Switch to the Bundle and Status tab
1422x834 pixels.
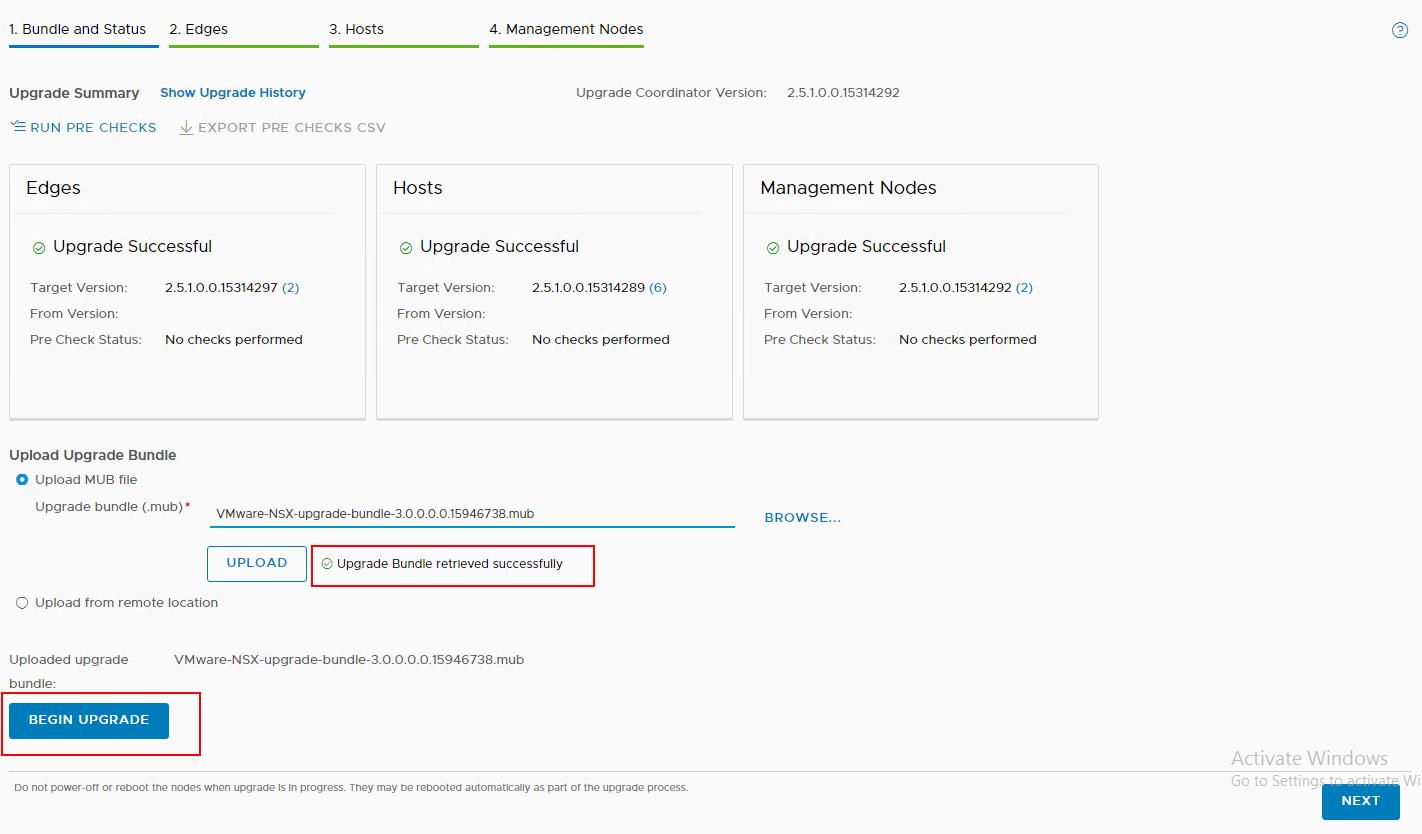(78, 29)
